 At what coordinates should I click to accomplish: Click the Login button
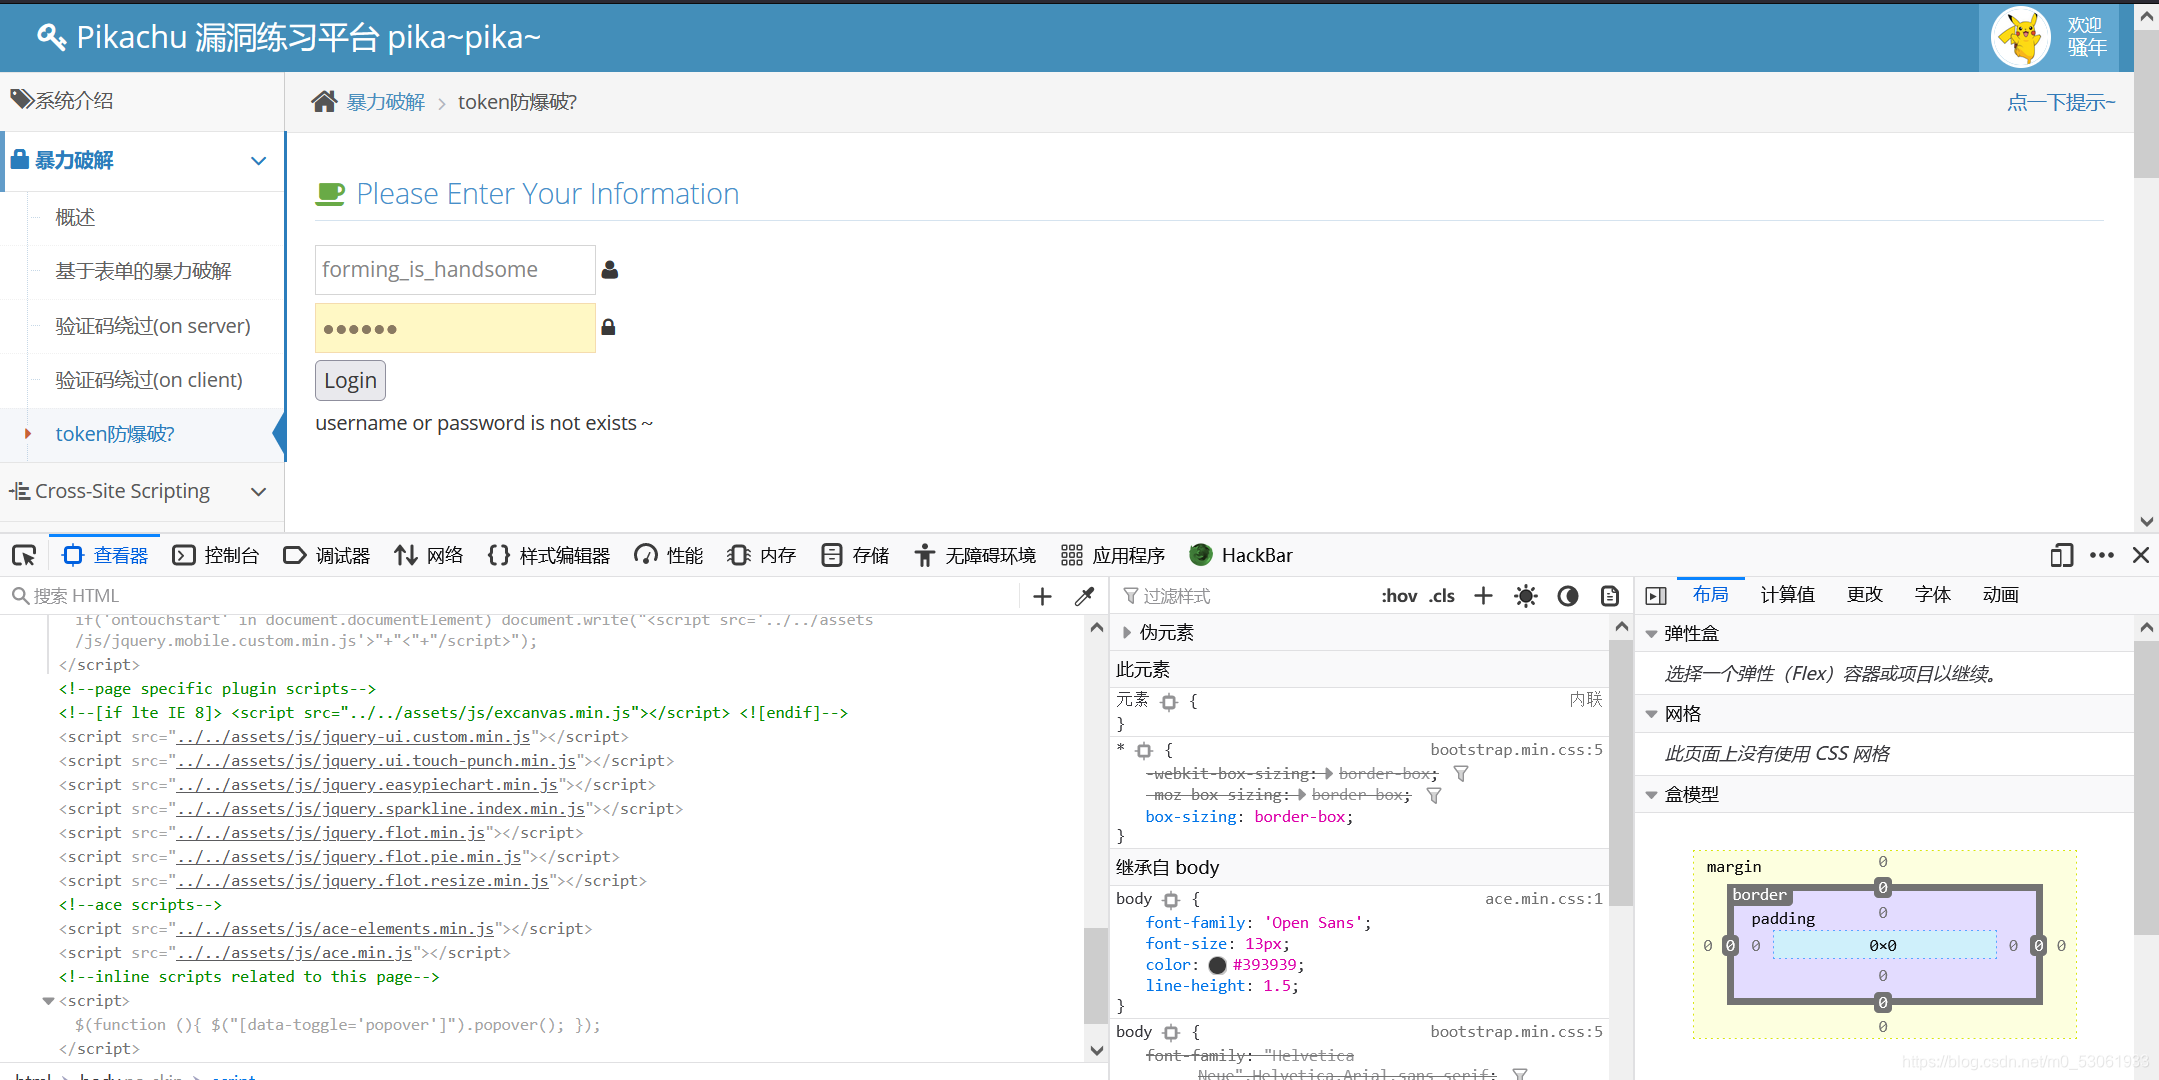pyautogui.click(x=350, y=381)
